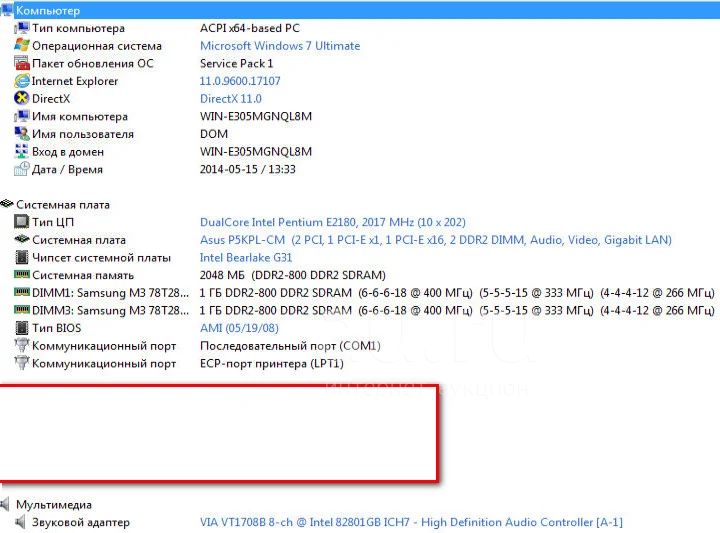Select the Системная плата section heading
The image size is (720, 533).
63,205
